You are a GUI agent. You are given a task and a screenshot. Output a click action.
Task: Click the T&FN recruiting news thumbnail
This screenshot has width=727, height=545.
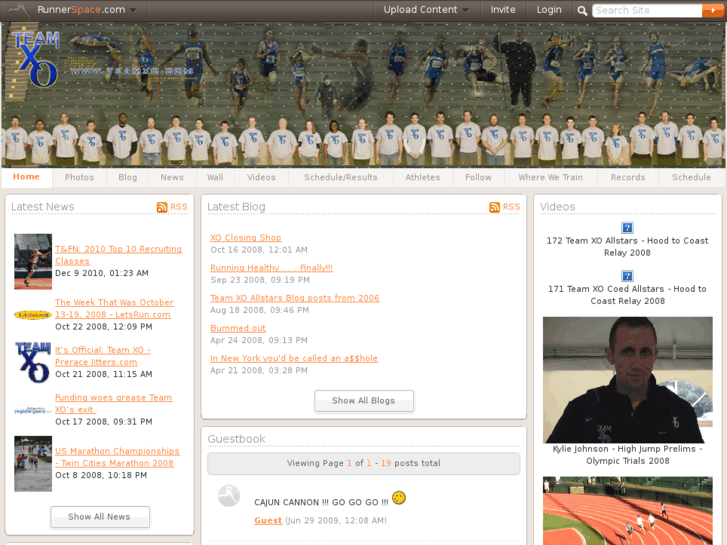click(x=33, y=262)
